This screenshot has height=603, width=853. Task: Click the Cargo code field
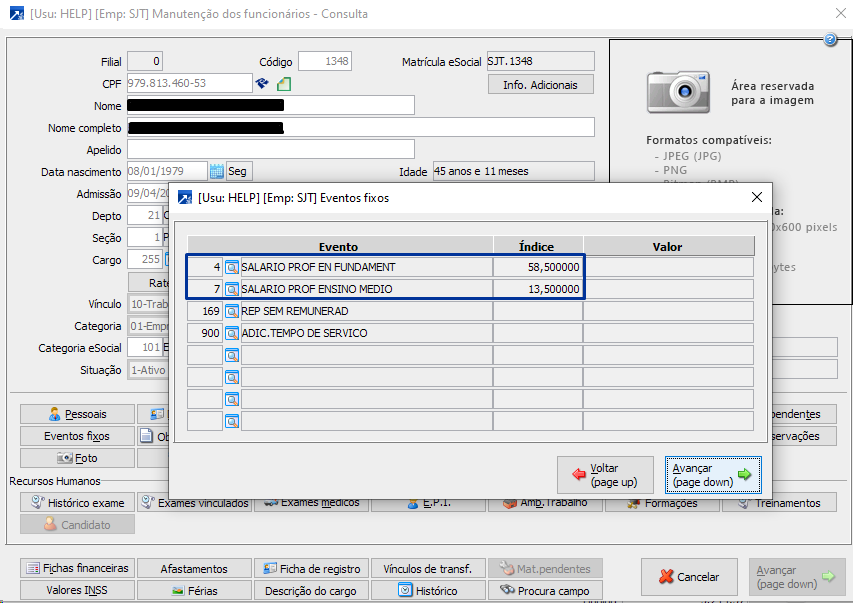pyautogui.click(x=145, y=259)
